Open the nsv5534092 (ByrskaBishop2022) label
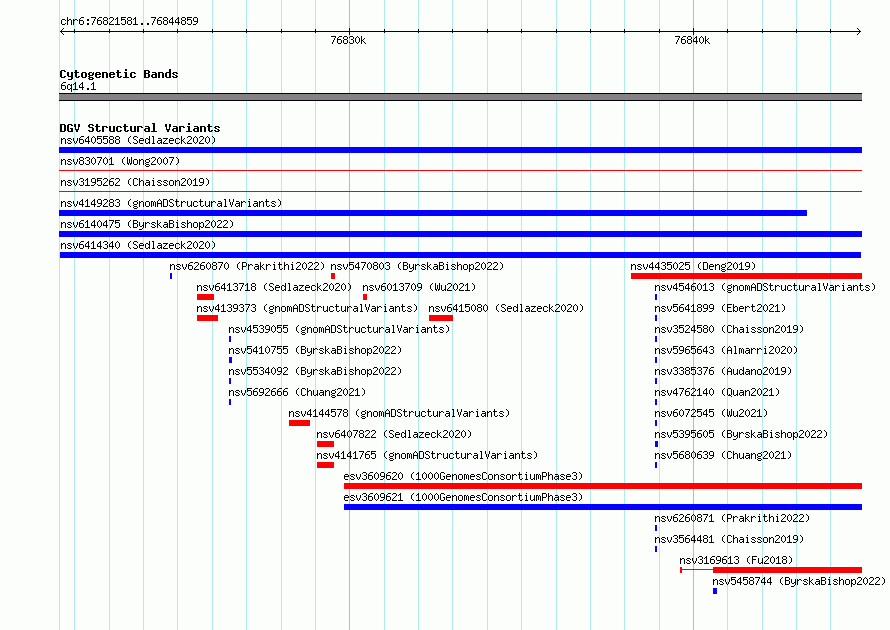The image size is (890, 630). coord(315,371)
